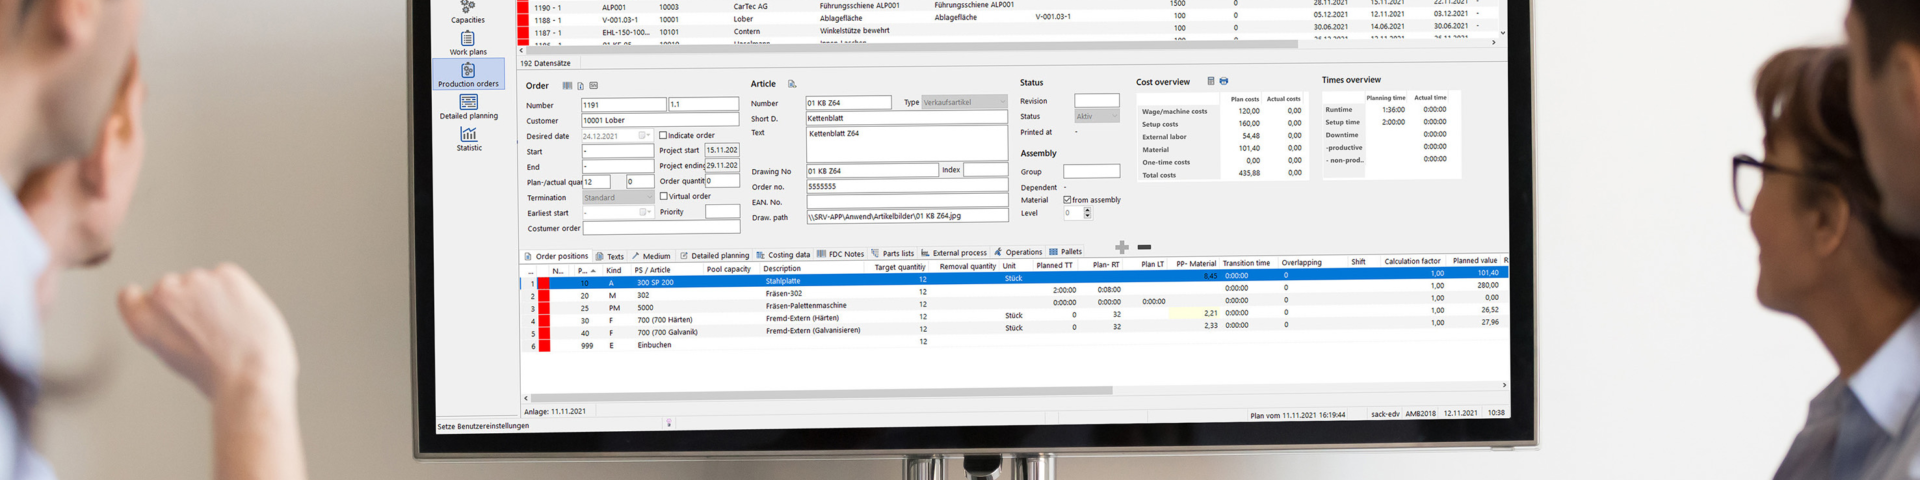The height and width of the screenshot is (480, 1920).
Task: Switch to the Parts lists tab
Action: (897, 254)
